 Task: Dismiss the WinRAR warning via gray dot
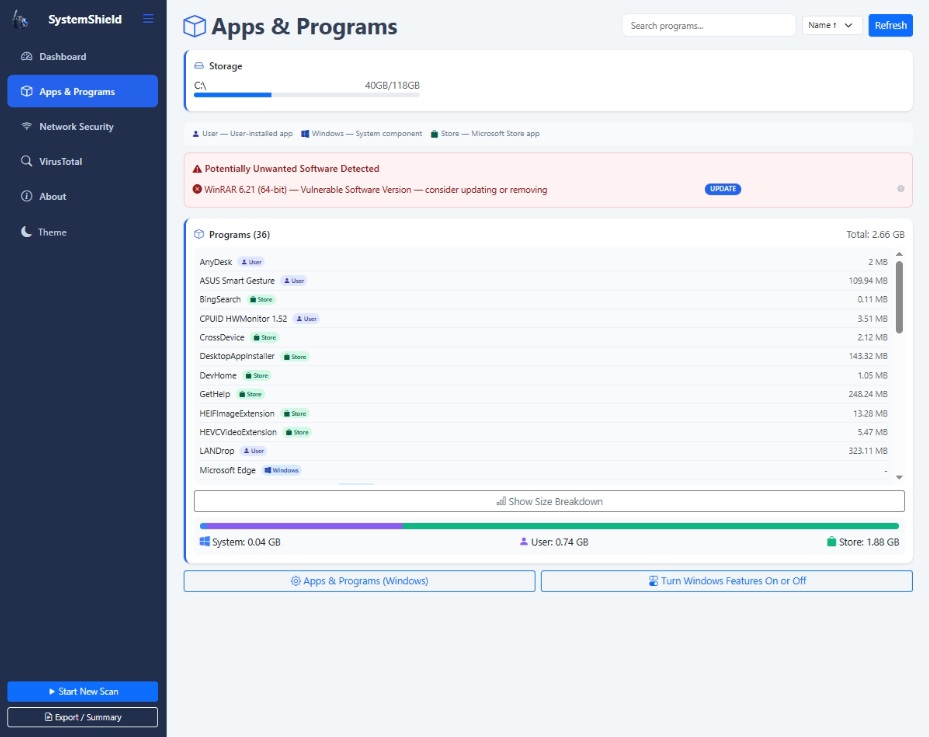pos(900,189)
